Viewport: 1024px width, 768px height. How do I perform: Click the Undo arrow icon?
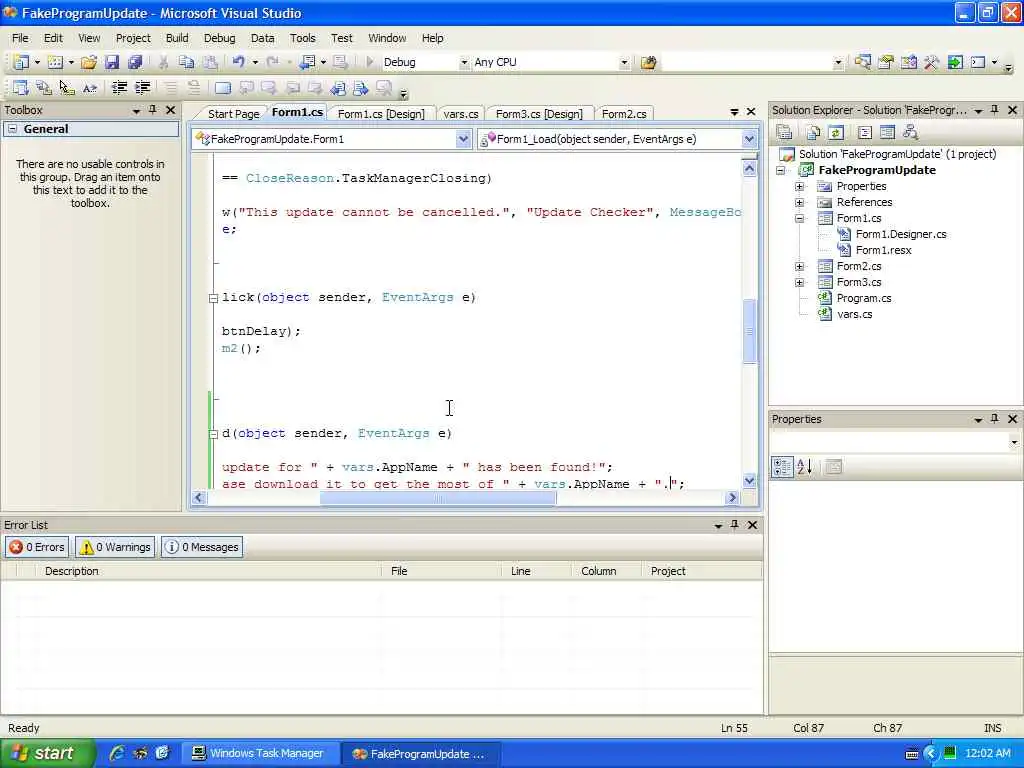point(238,62)
